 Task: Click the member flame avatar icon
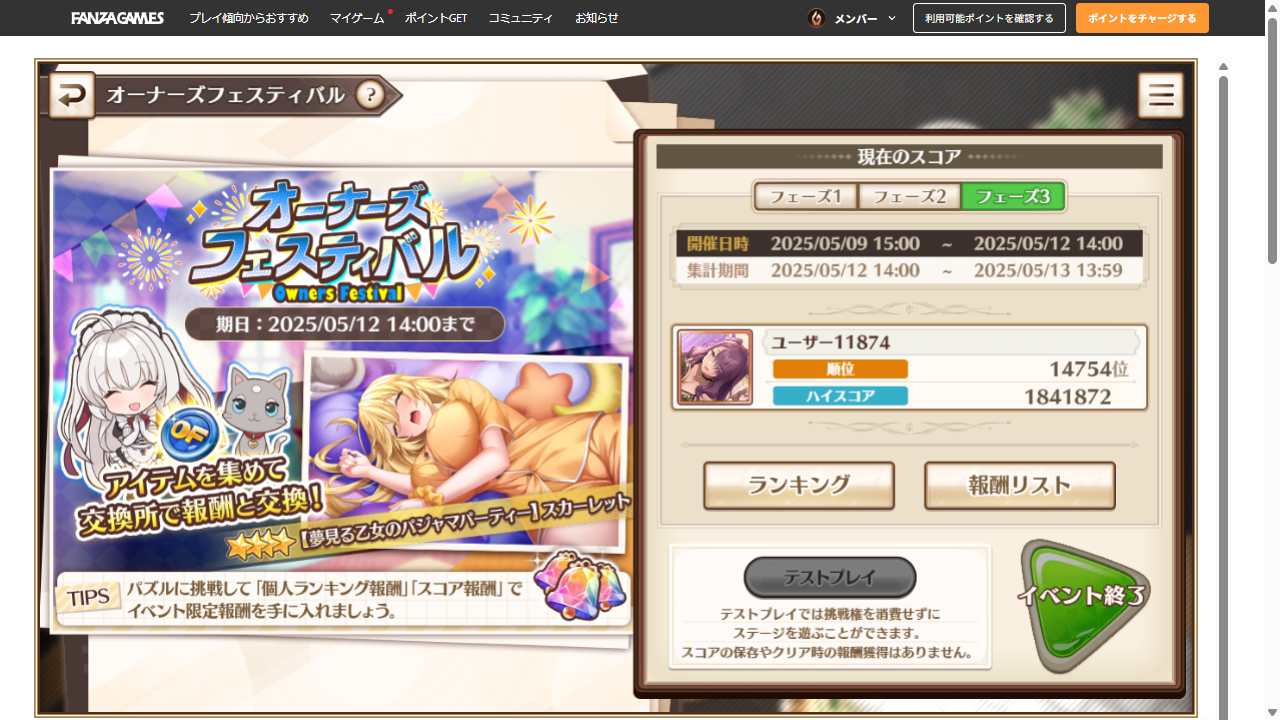click(x=817, y=18)
